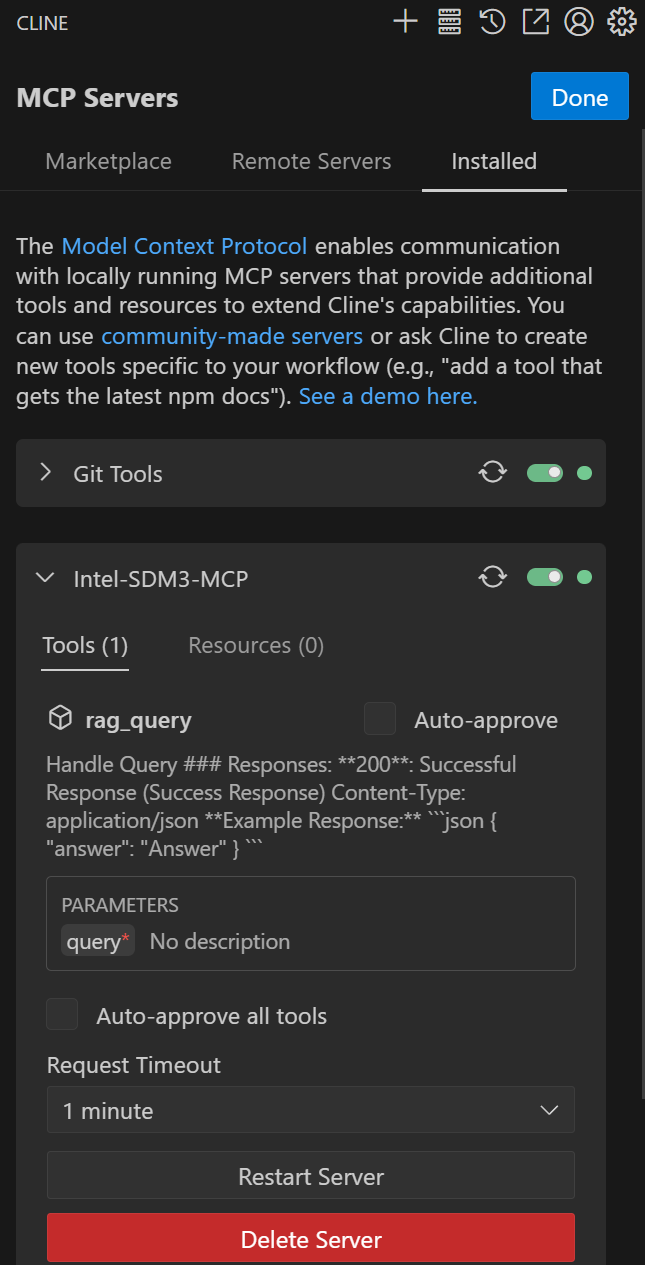Open the Model Context Protocol link
645x1265 pixels.
[185, 246]
